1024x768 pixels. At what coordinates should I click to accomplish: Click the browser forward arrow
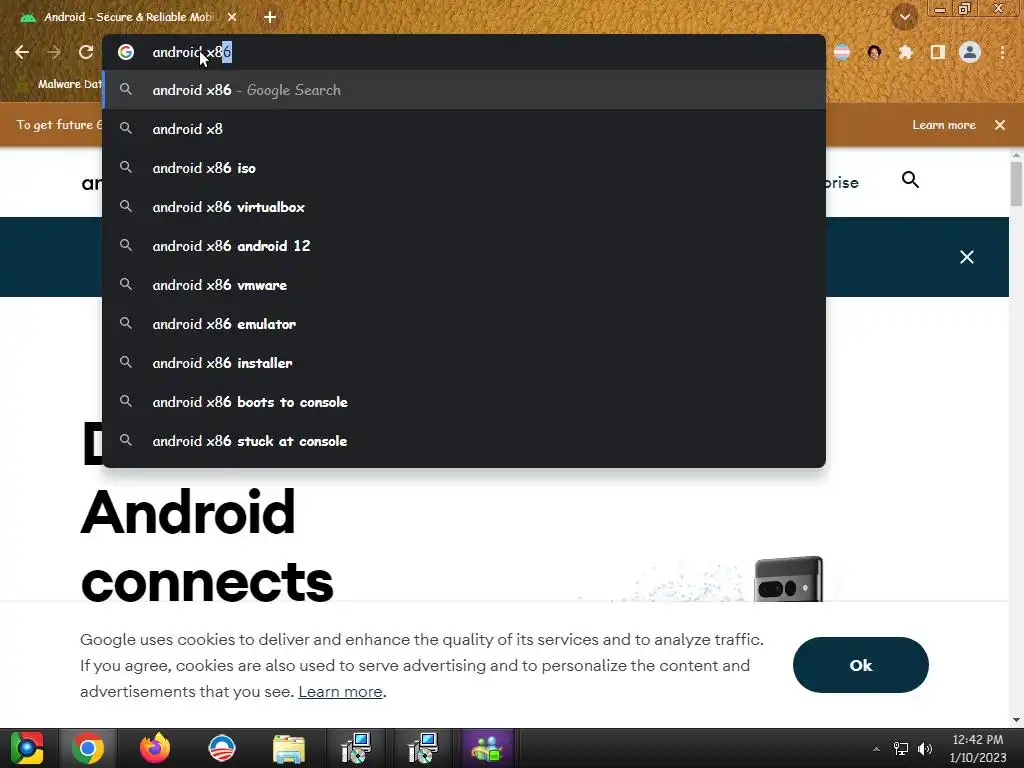coord(54,52)
